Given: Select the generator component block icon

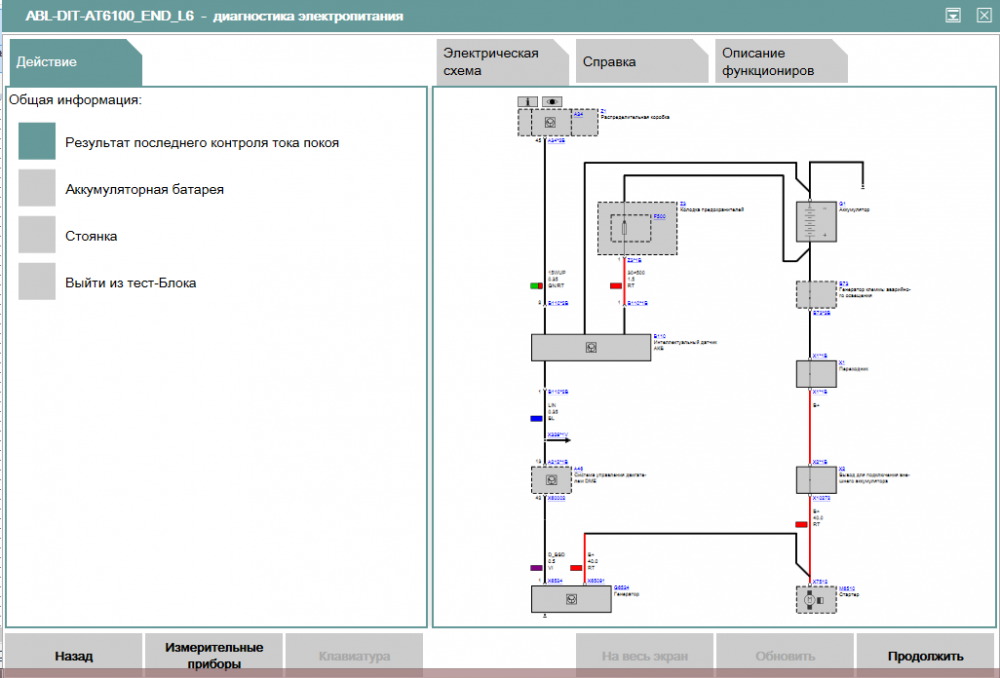Looking at the screenshot, I should 569,599.
